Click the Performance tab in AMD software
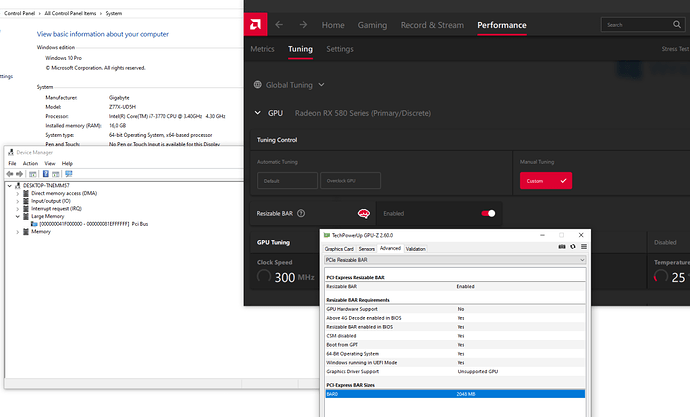Screen dimensions: 690x417 (x=502, y=25)
